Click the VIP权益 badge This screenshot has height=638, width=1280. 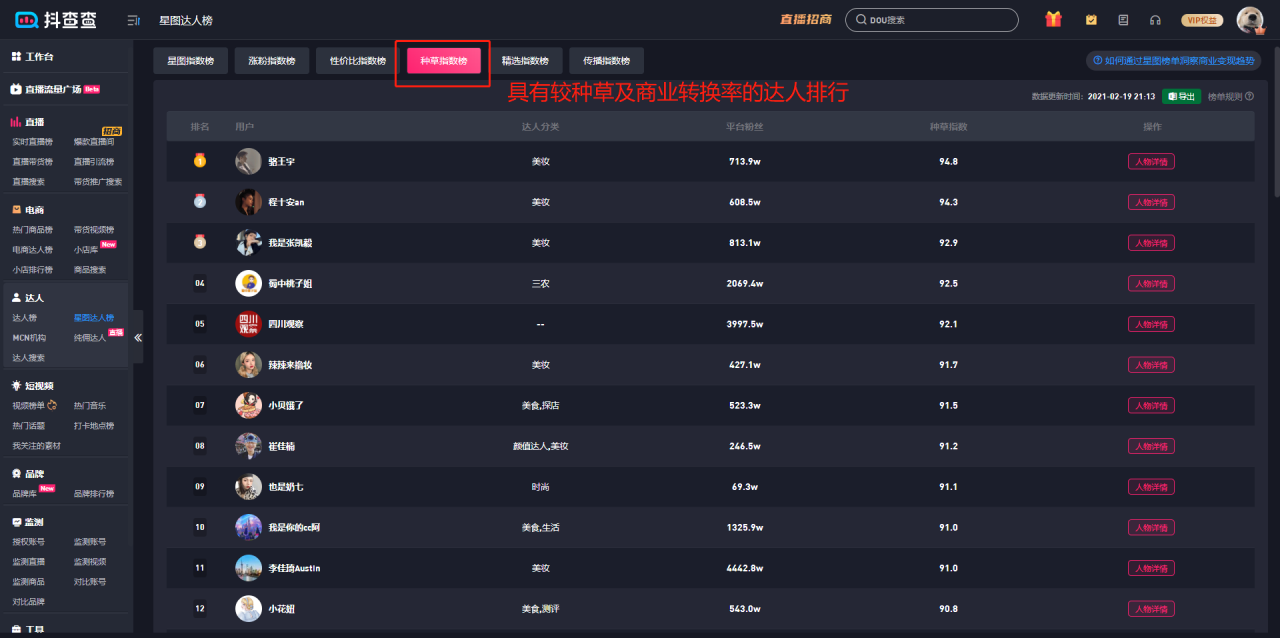click(x=1202, y=20)
